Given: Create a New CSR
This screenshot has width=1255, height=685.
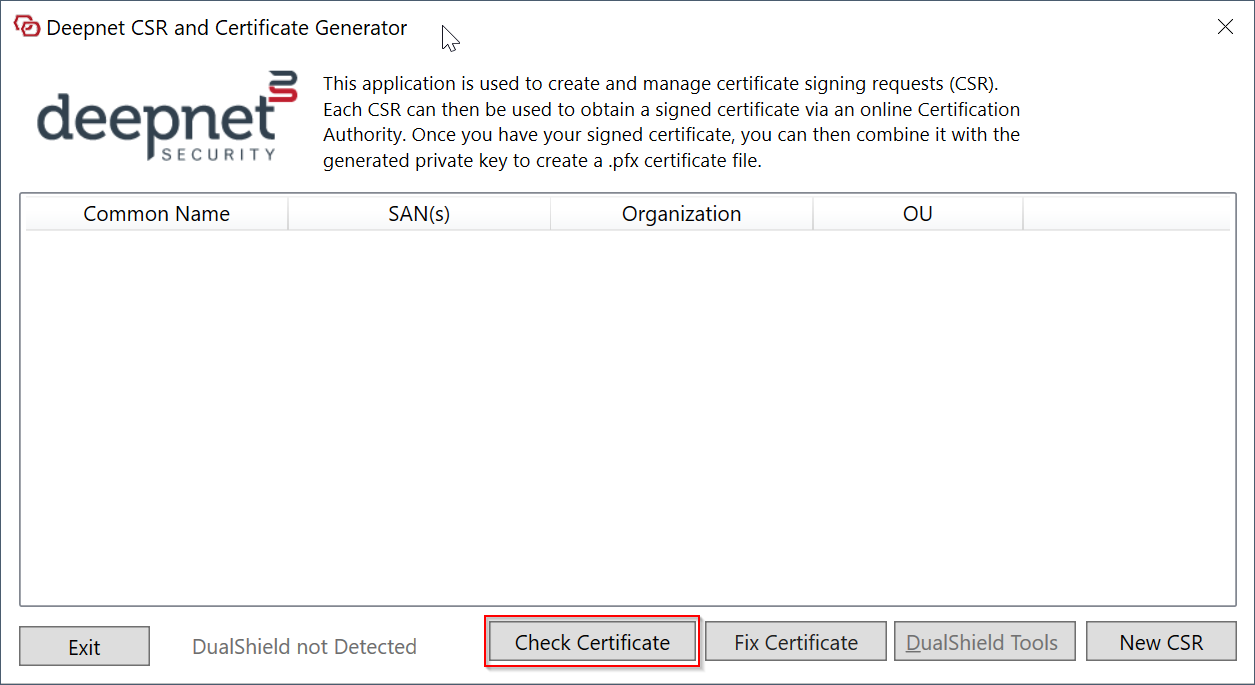Looking at the screenshot, I should pos(1161,642).
